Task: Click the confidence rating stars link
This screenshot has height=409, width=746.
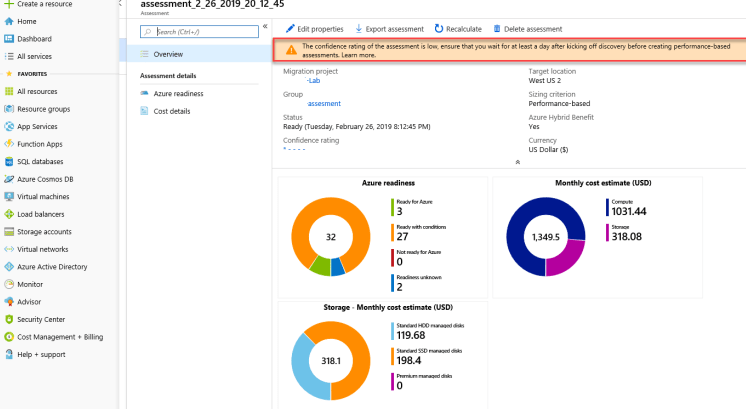Action: coord(294,149)
